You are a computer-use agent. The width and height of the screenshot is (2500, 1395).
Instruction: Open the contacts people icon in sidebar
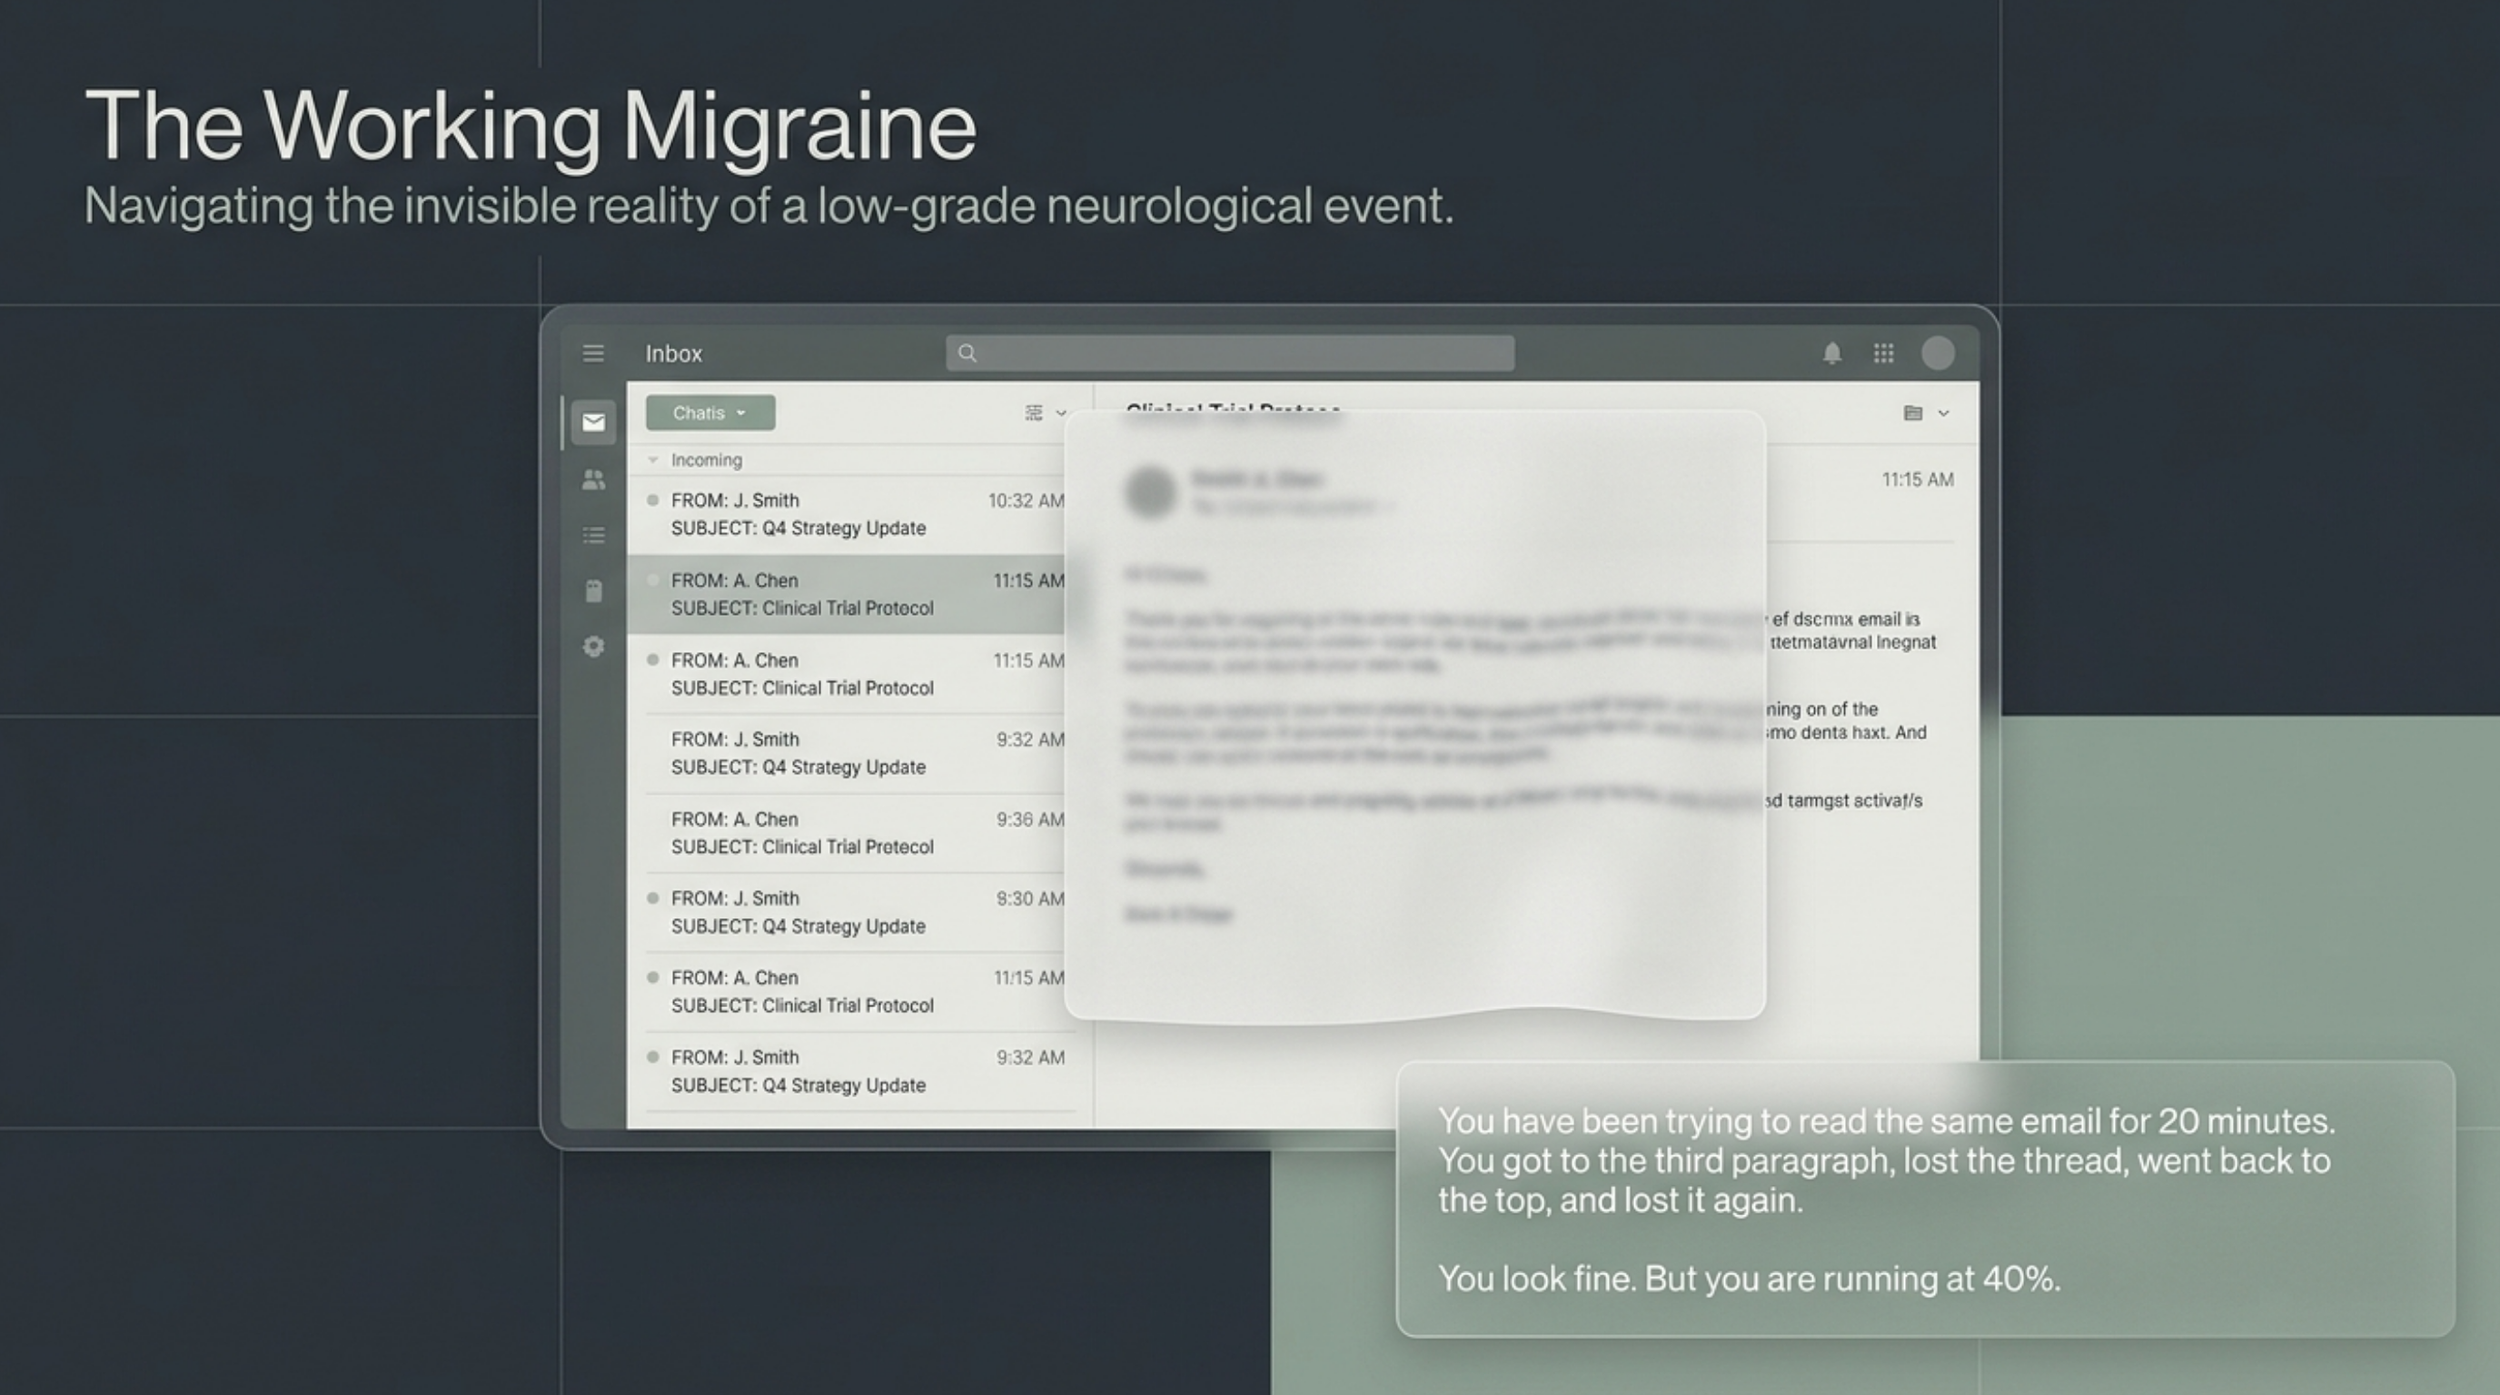click(593, 480)
